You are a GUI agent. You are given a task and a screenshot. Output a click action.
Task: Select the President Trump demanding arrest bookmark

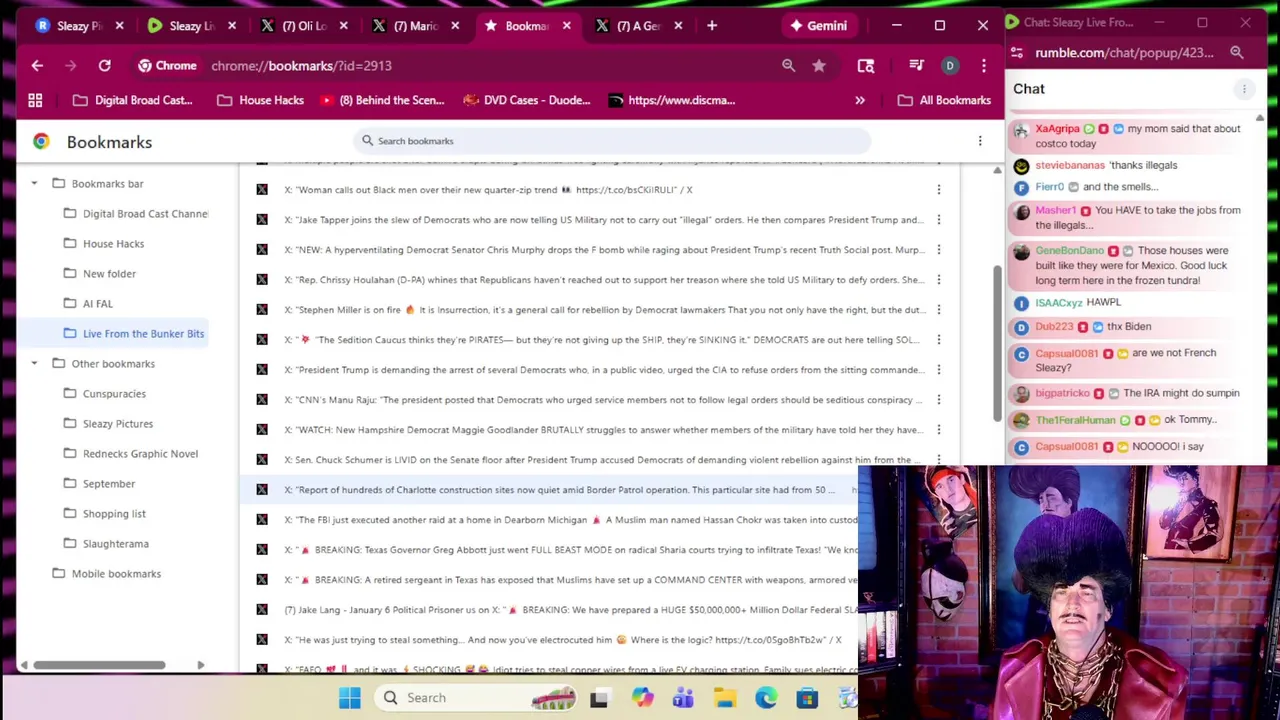tap(599, 370)
